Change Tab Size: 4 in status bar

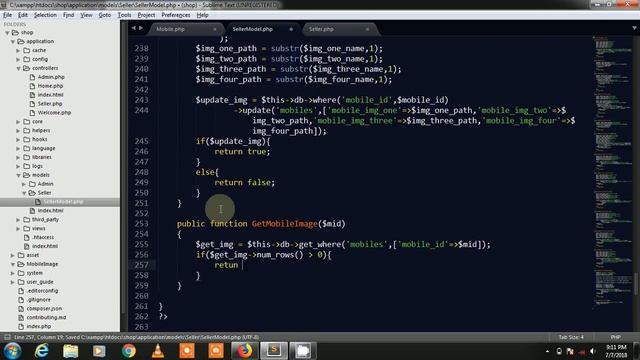tap(571, 337)
